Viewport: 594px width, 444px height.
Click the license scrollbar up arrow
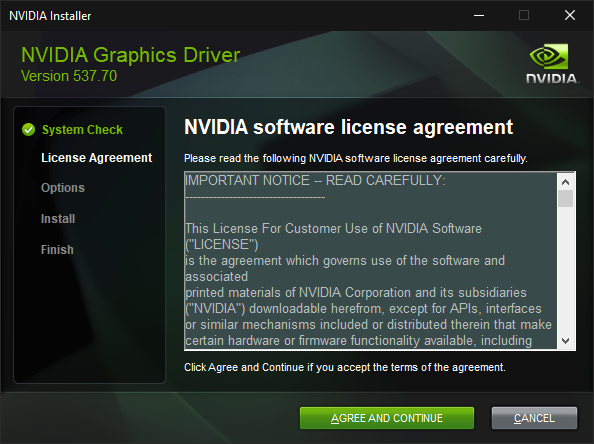point(565,182)
